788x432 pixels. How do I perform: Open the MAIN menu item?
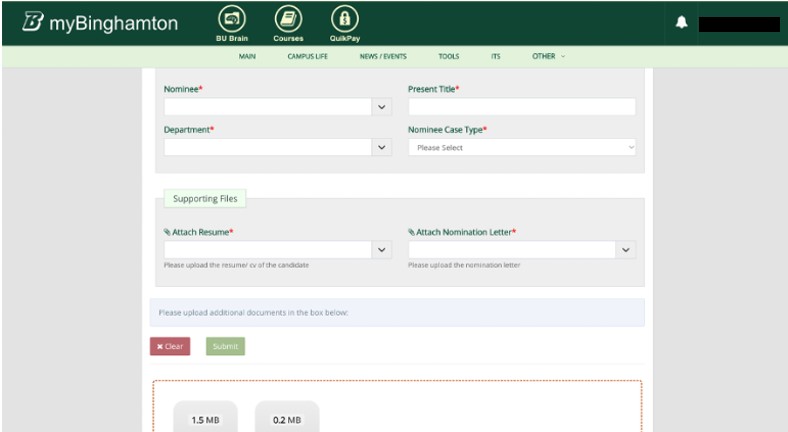click(x=247, y=57)
